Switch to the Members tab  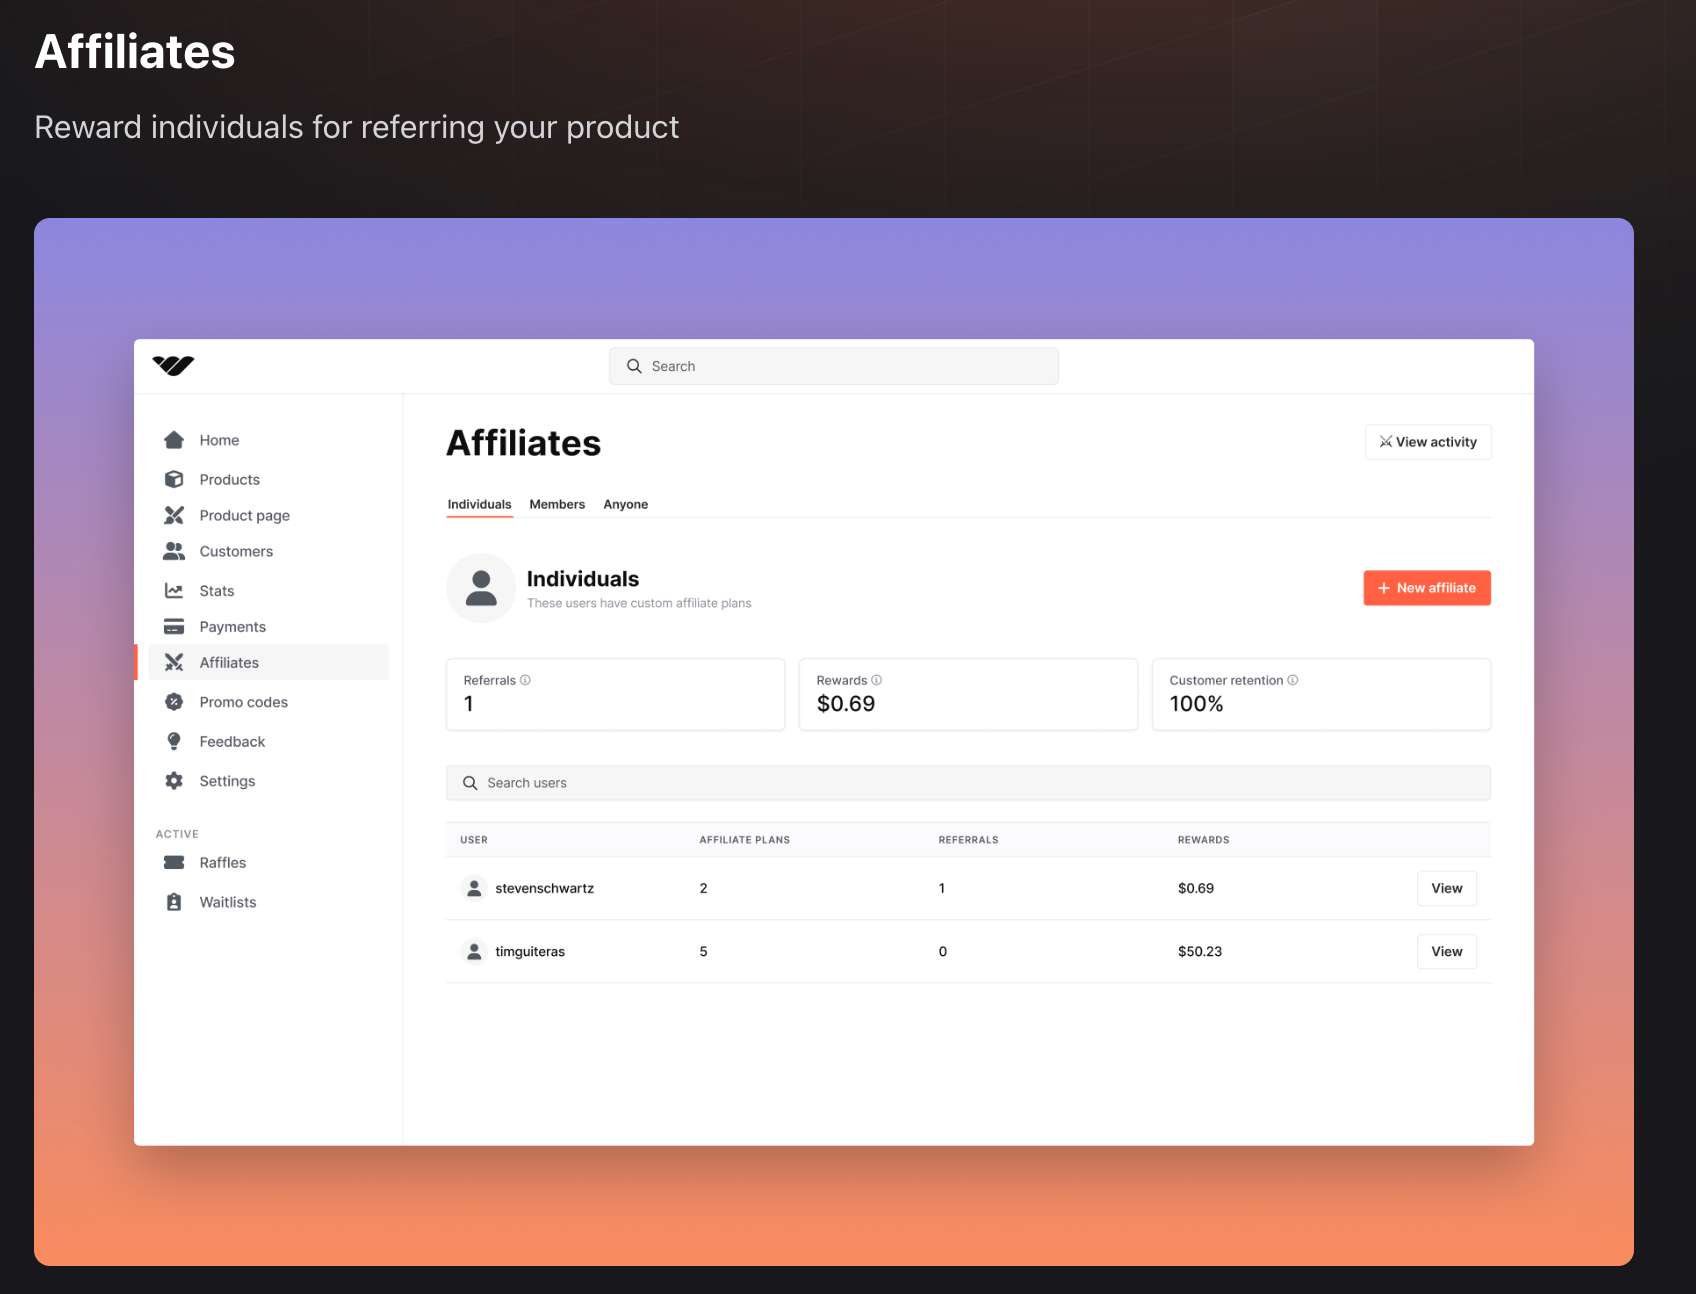point(557,504)
